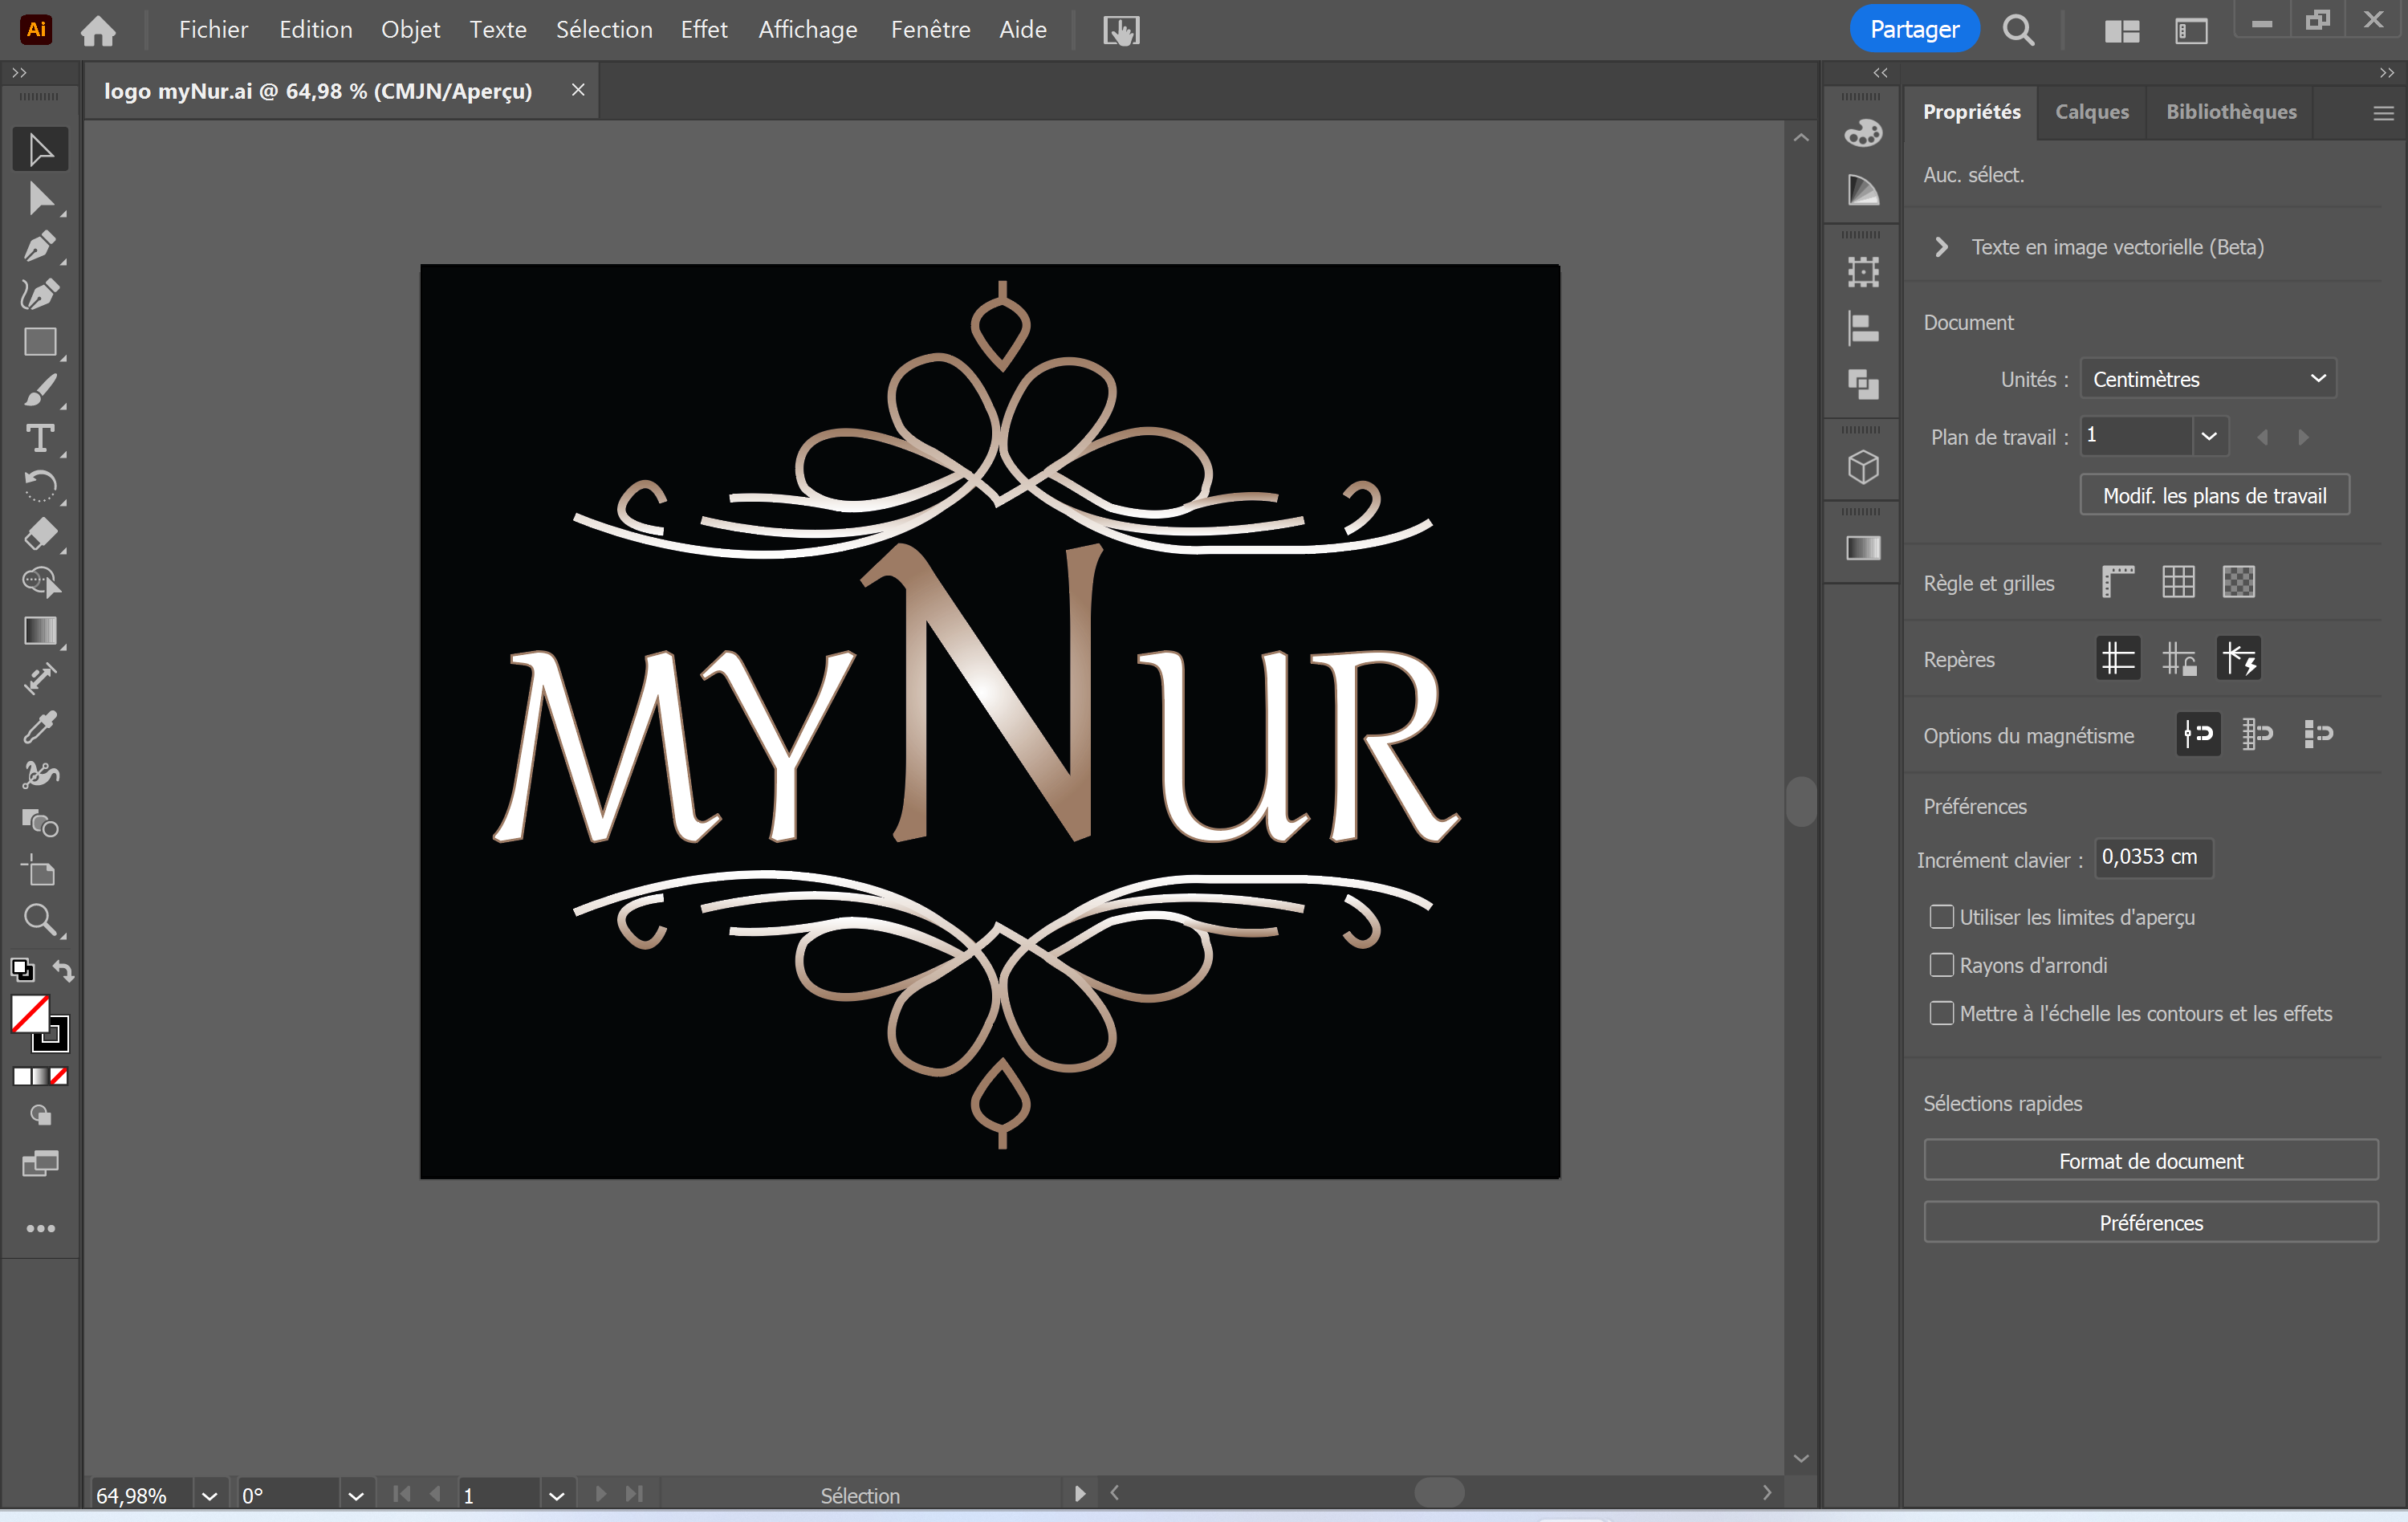The image size is (2408, 1522).
Task: Select the Pen tool
Action: tap(40, 246)
